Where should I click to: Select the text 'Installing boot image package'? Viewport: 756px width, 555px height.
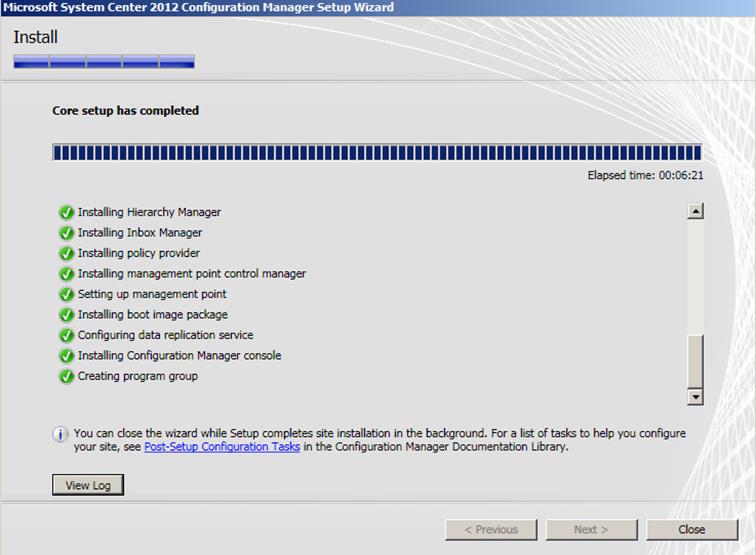[153, 314]
